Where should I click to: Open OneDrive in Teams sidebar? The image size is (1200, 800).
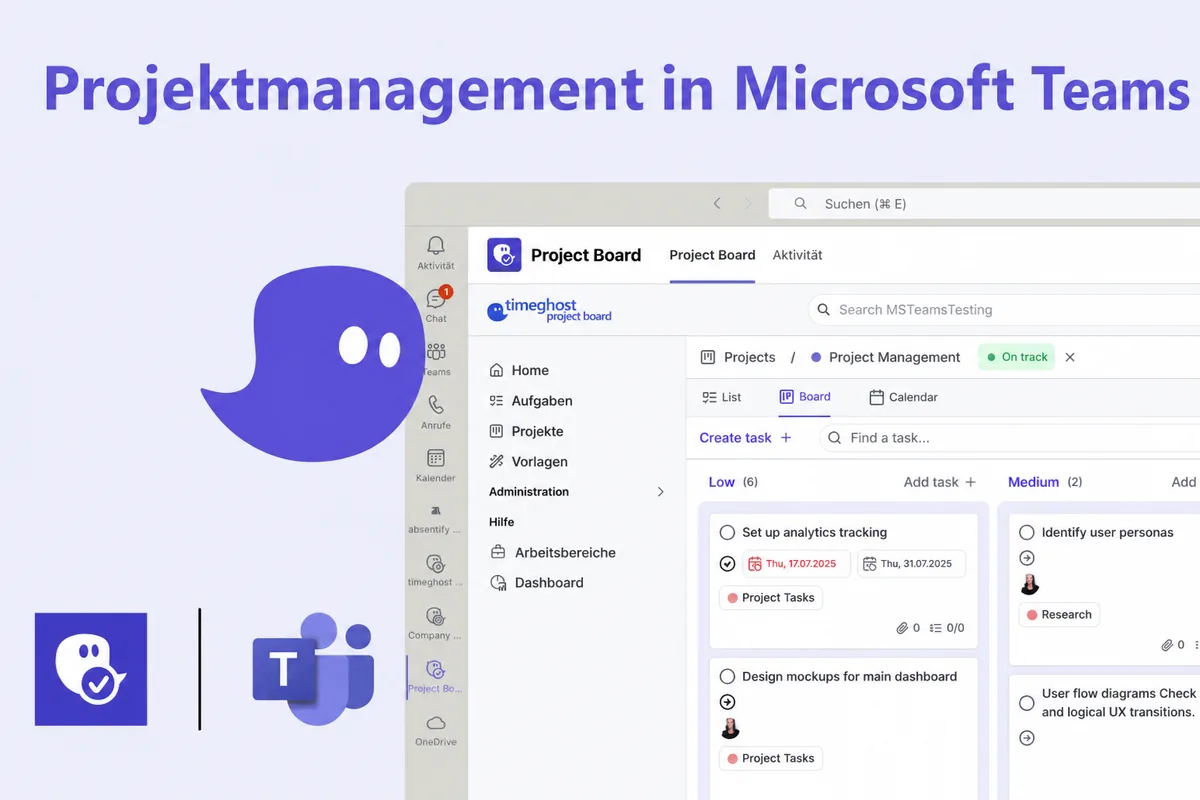[436, 729]
